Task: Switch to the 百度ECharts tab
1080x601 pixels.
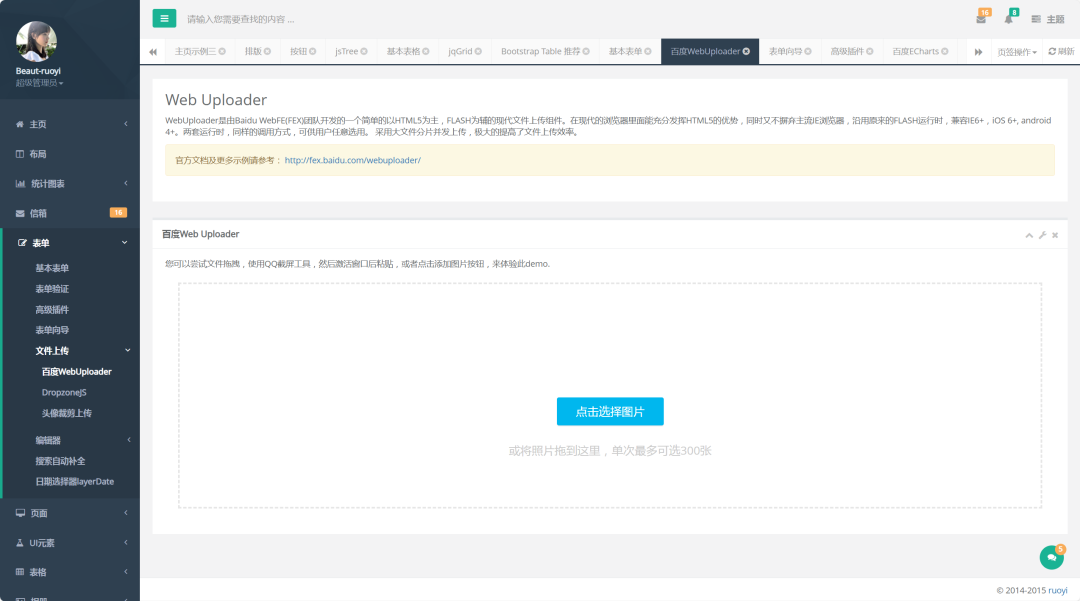Action: pos(915,52)
